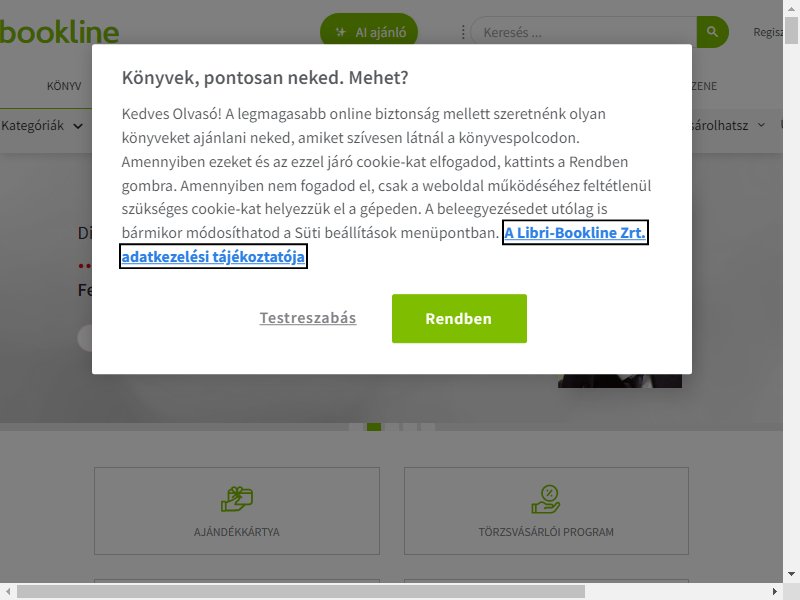Click the gift card icon
This screenshot has width=800, height=600.
[237, 499]
